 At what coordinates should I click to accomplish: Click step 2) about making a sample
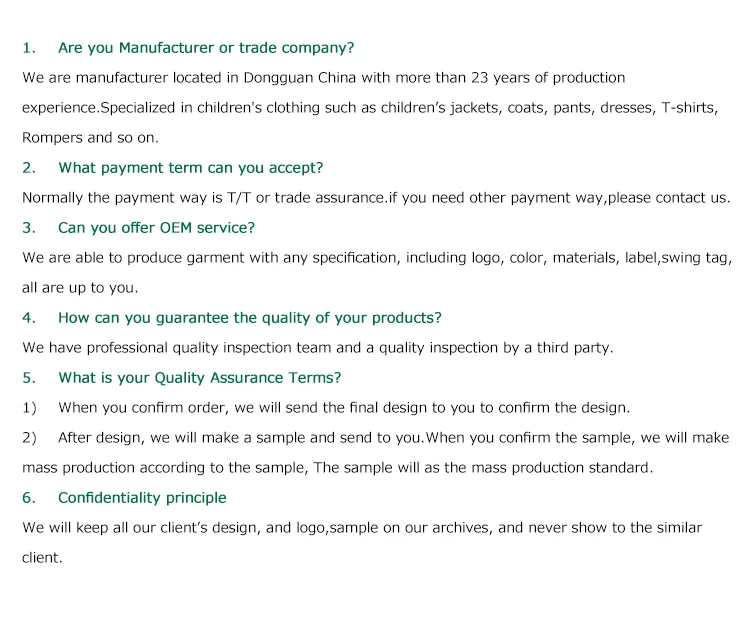(x=393, y=438)
